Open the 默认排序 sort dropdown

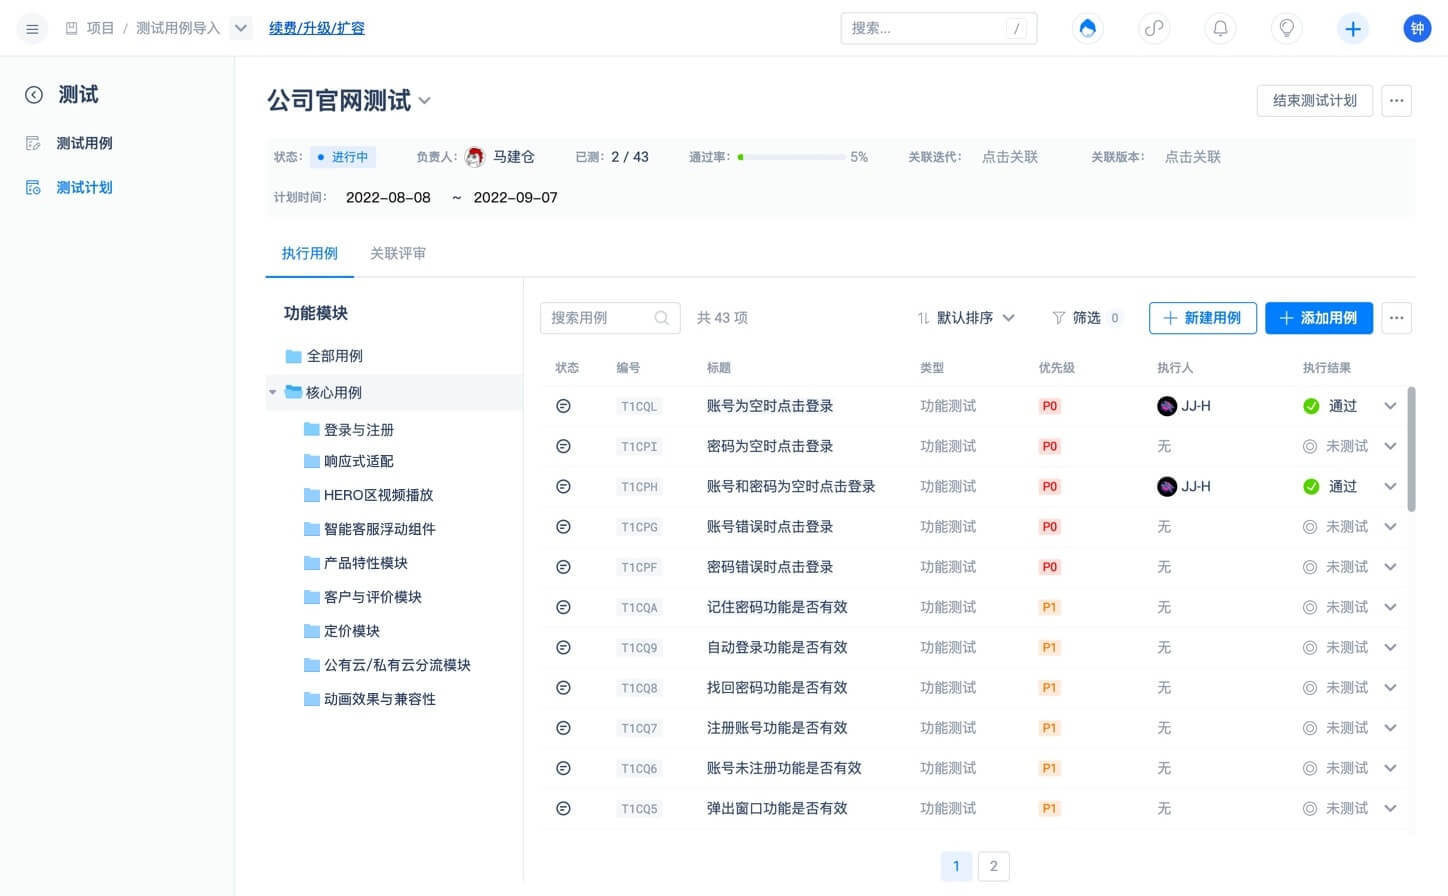[x=966, y=318]
